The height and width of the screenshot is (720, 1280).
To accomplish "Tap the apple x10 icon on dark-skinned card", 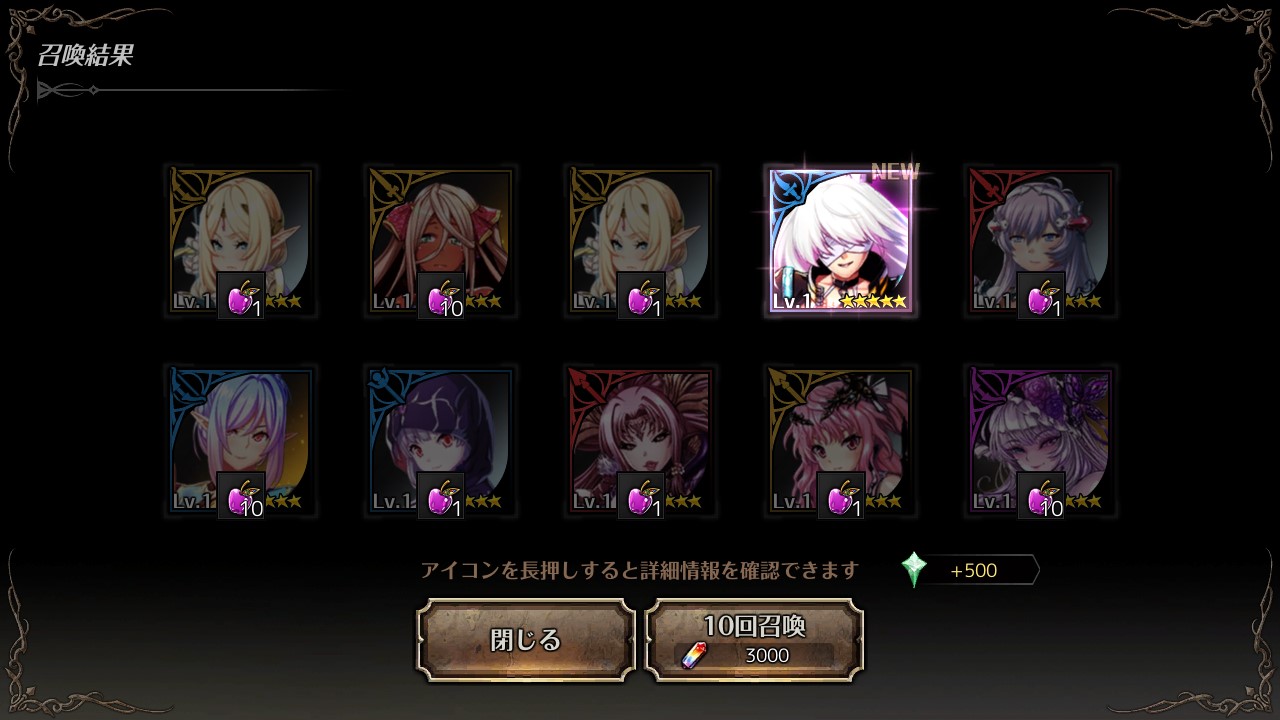I will [441, 296].
